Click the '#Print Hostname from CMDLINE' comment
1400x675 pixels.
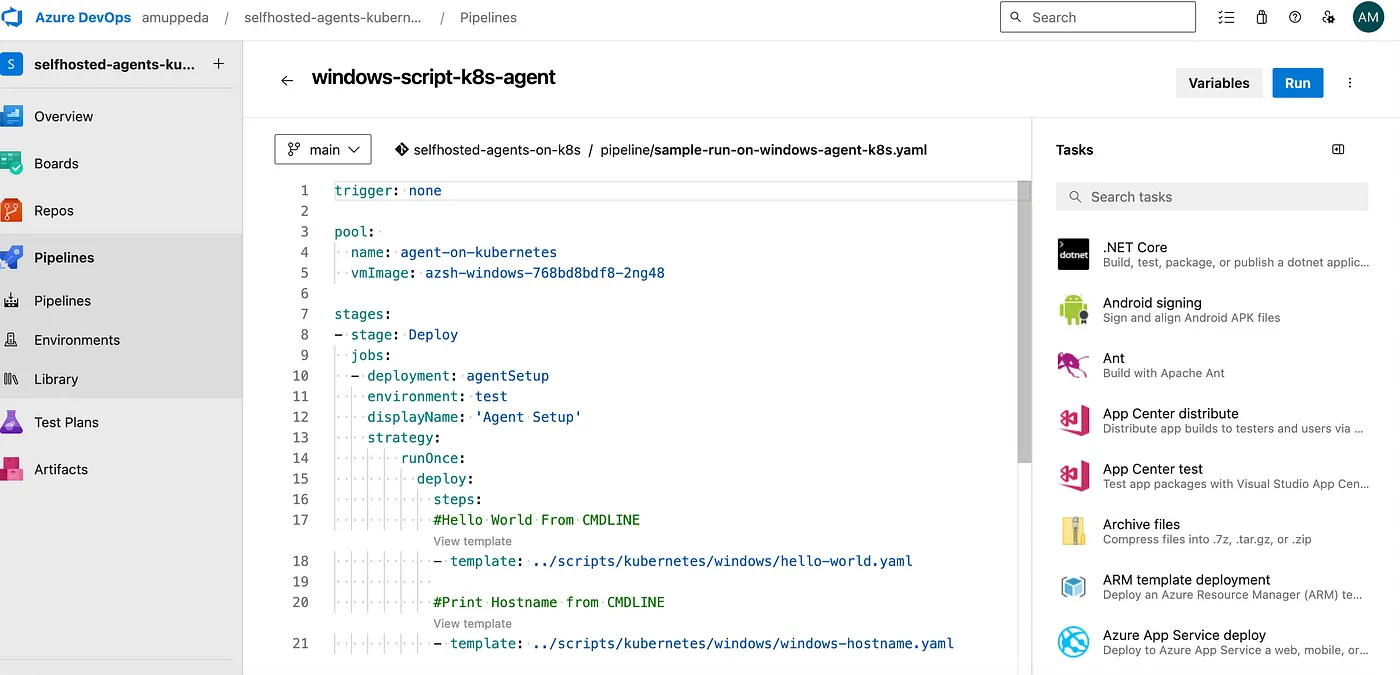(549, 602)
